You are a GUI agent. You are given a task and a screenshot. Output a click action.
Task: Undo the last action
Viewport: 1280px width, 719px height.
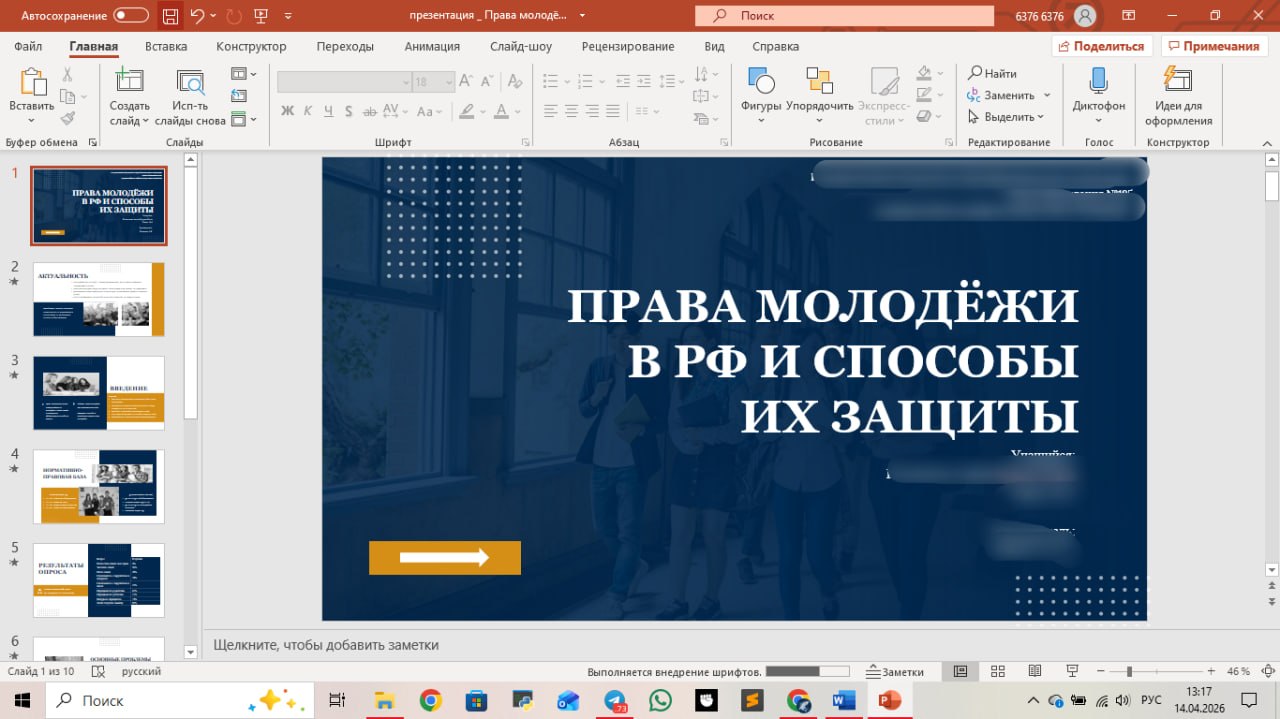pyautogui.click(x=197, y=16)
